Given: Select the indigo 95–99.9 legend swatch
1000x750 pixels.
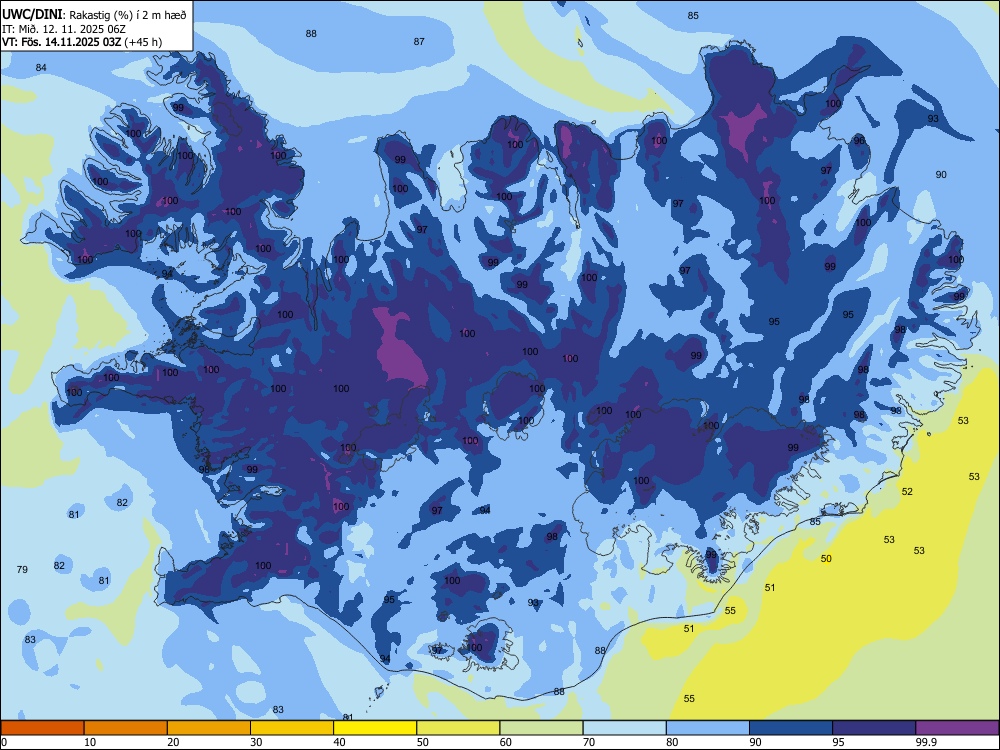Looking at the screenshot, I should click(874, 728).
